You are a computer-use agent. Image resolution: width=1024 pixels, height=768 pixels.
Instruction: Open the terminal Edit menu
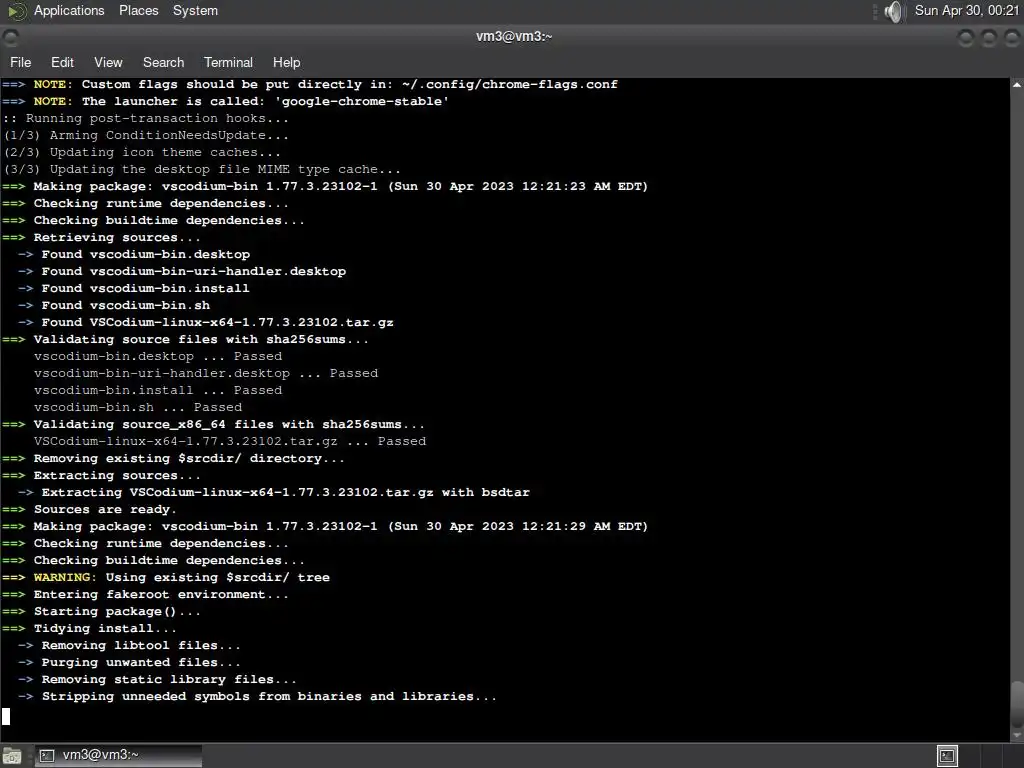[x=62, y=62]
